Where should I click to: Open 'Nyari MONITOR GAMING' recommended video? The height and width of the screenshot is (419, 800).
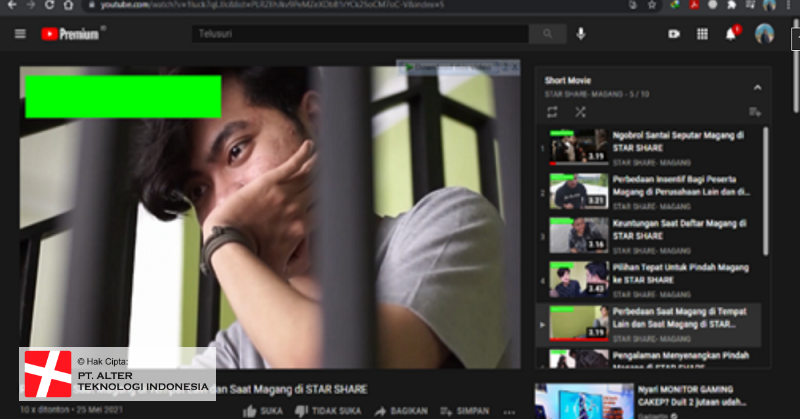[692, 396]
